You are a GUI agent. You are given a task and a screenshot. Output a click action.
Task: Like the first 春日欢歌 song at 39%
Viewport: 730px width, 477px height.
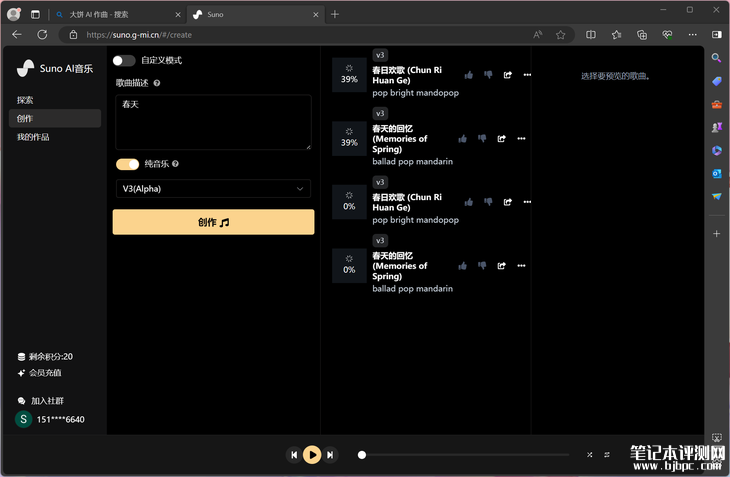coord(468,75)
